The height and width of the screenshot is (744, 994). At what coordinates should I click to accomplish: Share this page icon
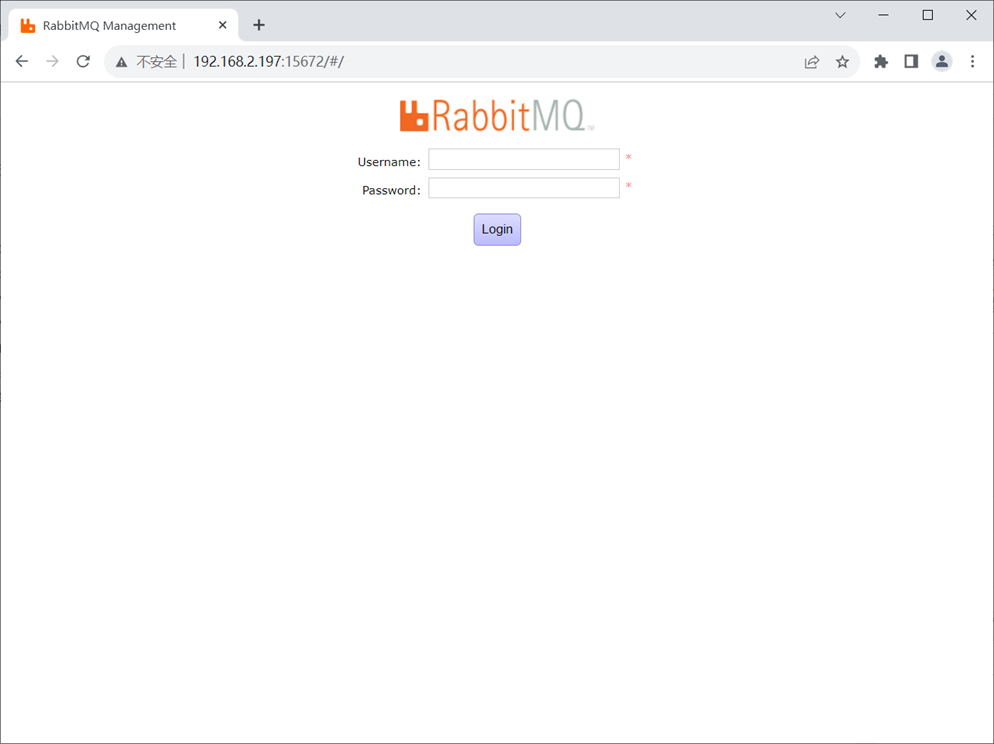click(811, 61)
